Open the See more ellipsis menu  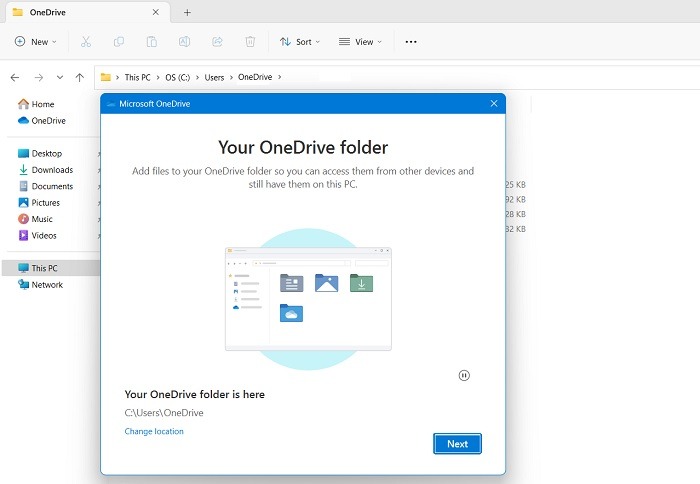coord(411,42)
